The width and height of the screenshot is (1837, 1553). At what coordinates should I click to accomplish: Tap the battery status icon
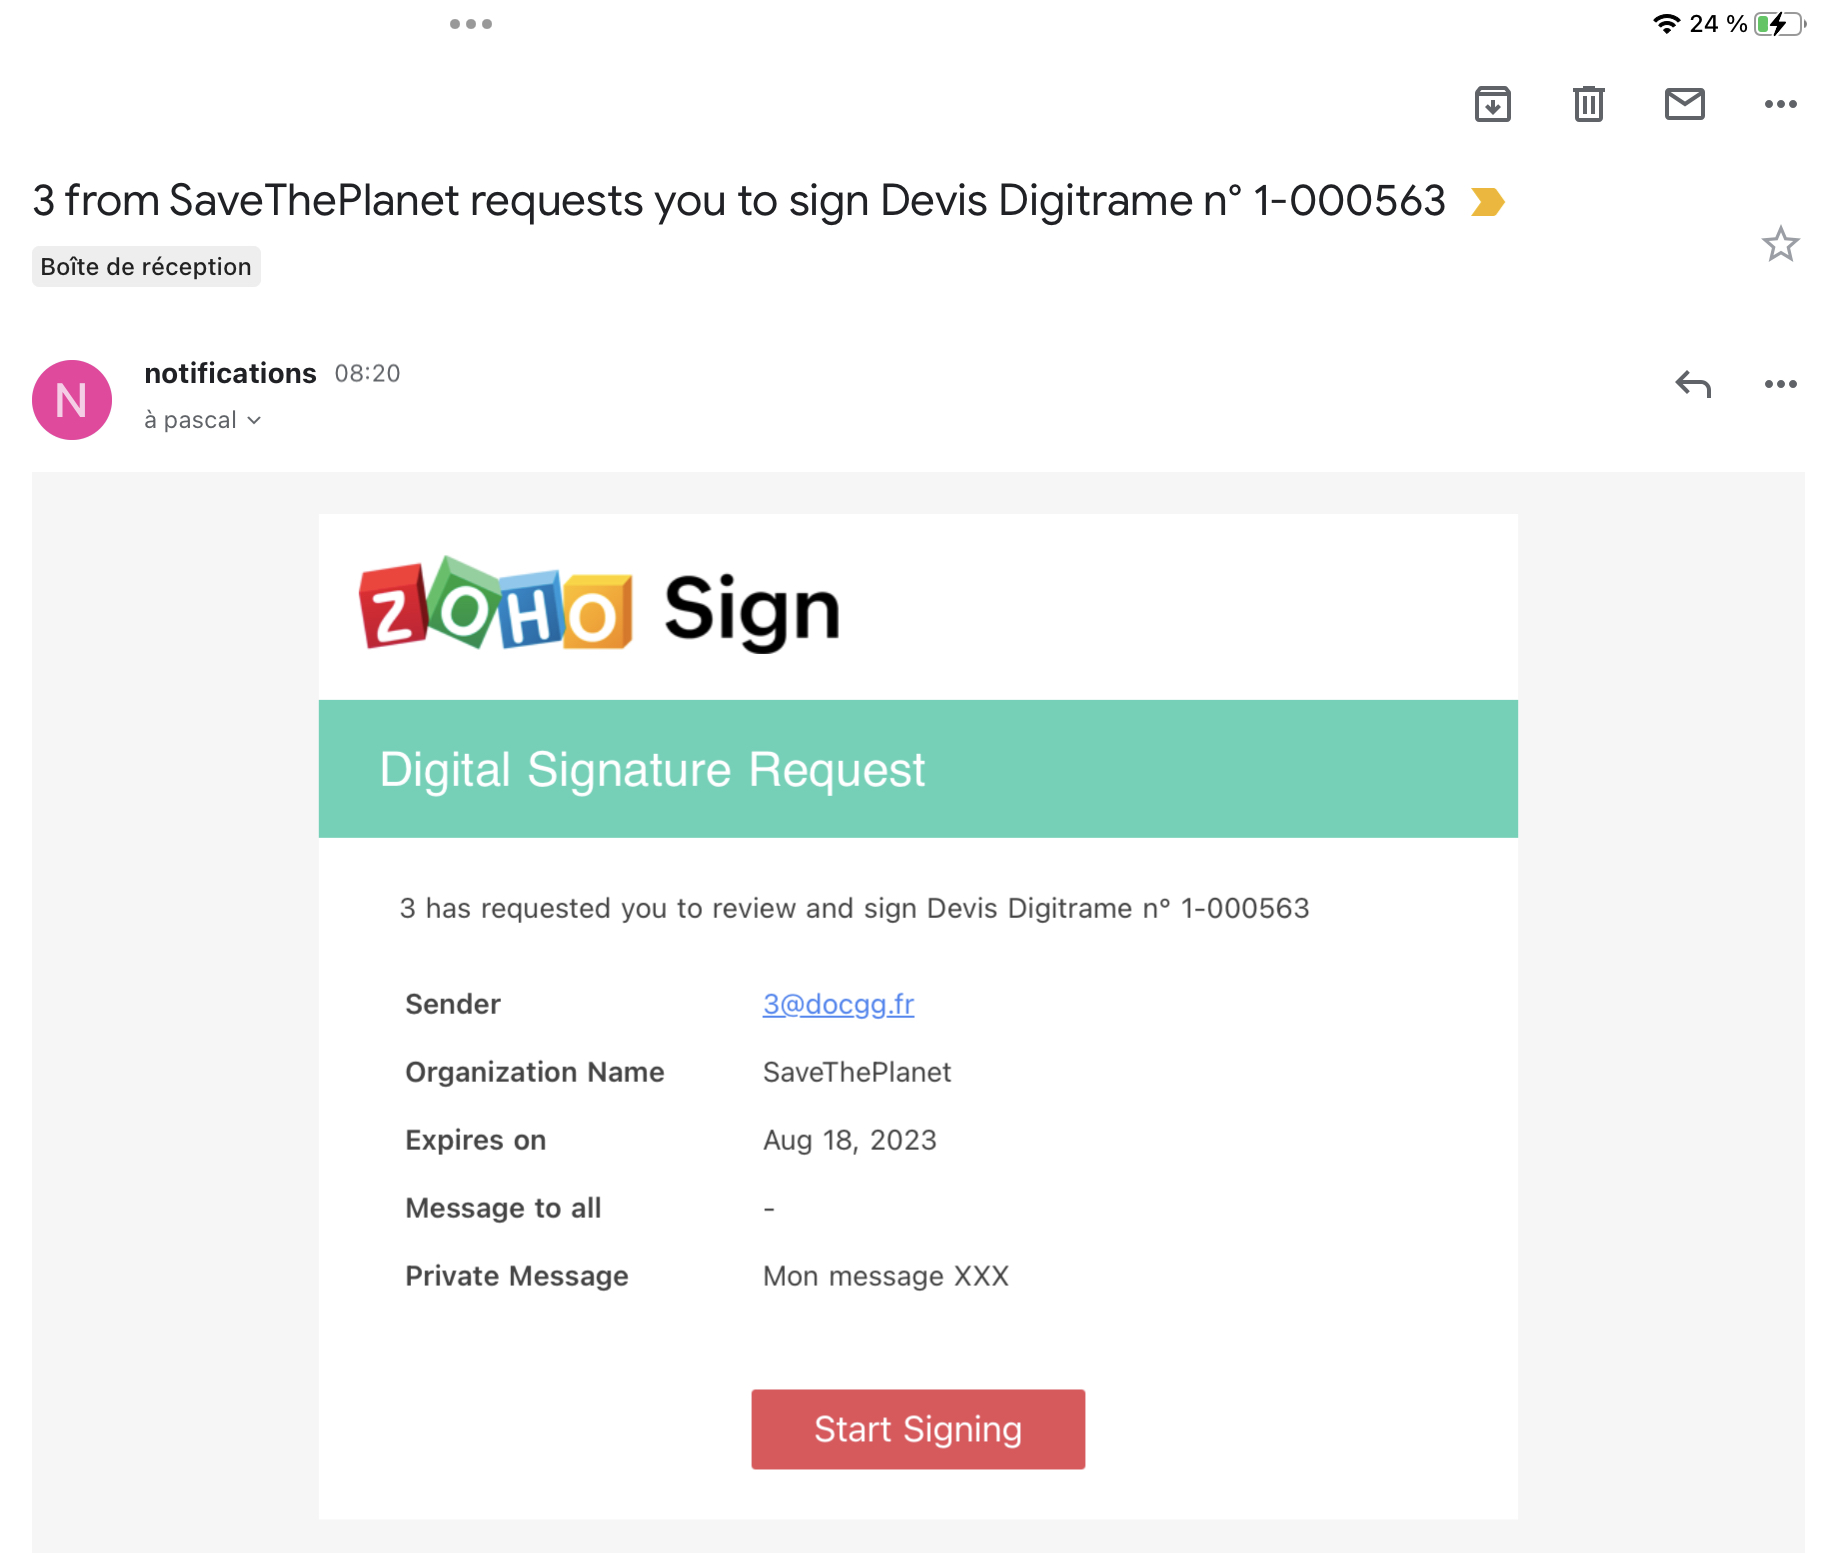point(1780,24)
